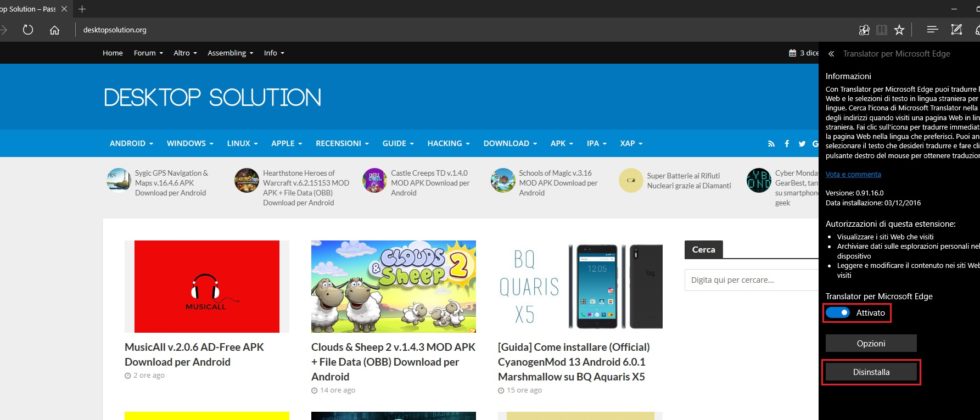Image resolution: width=980 pixels, height=420 pixels.
Task: Open Schools of Magic v.3.16 text link
Action: pos(558,182)
